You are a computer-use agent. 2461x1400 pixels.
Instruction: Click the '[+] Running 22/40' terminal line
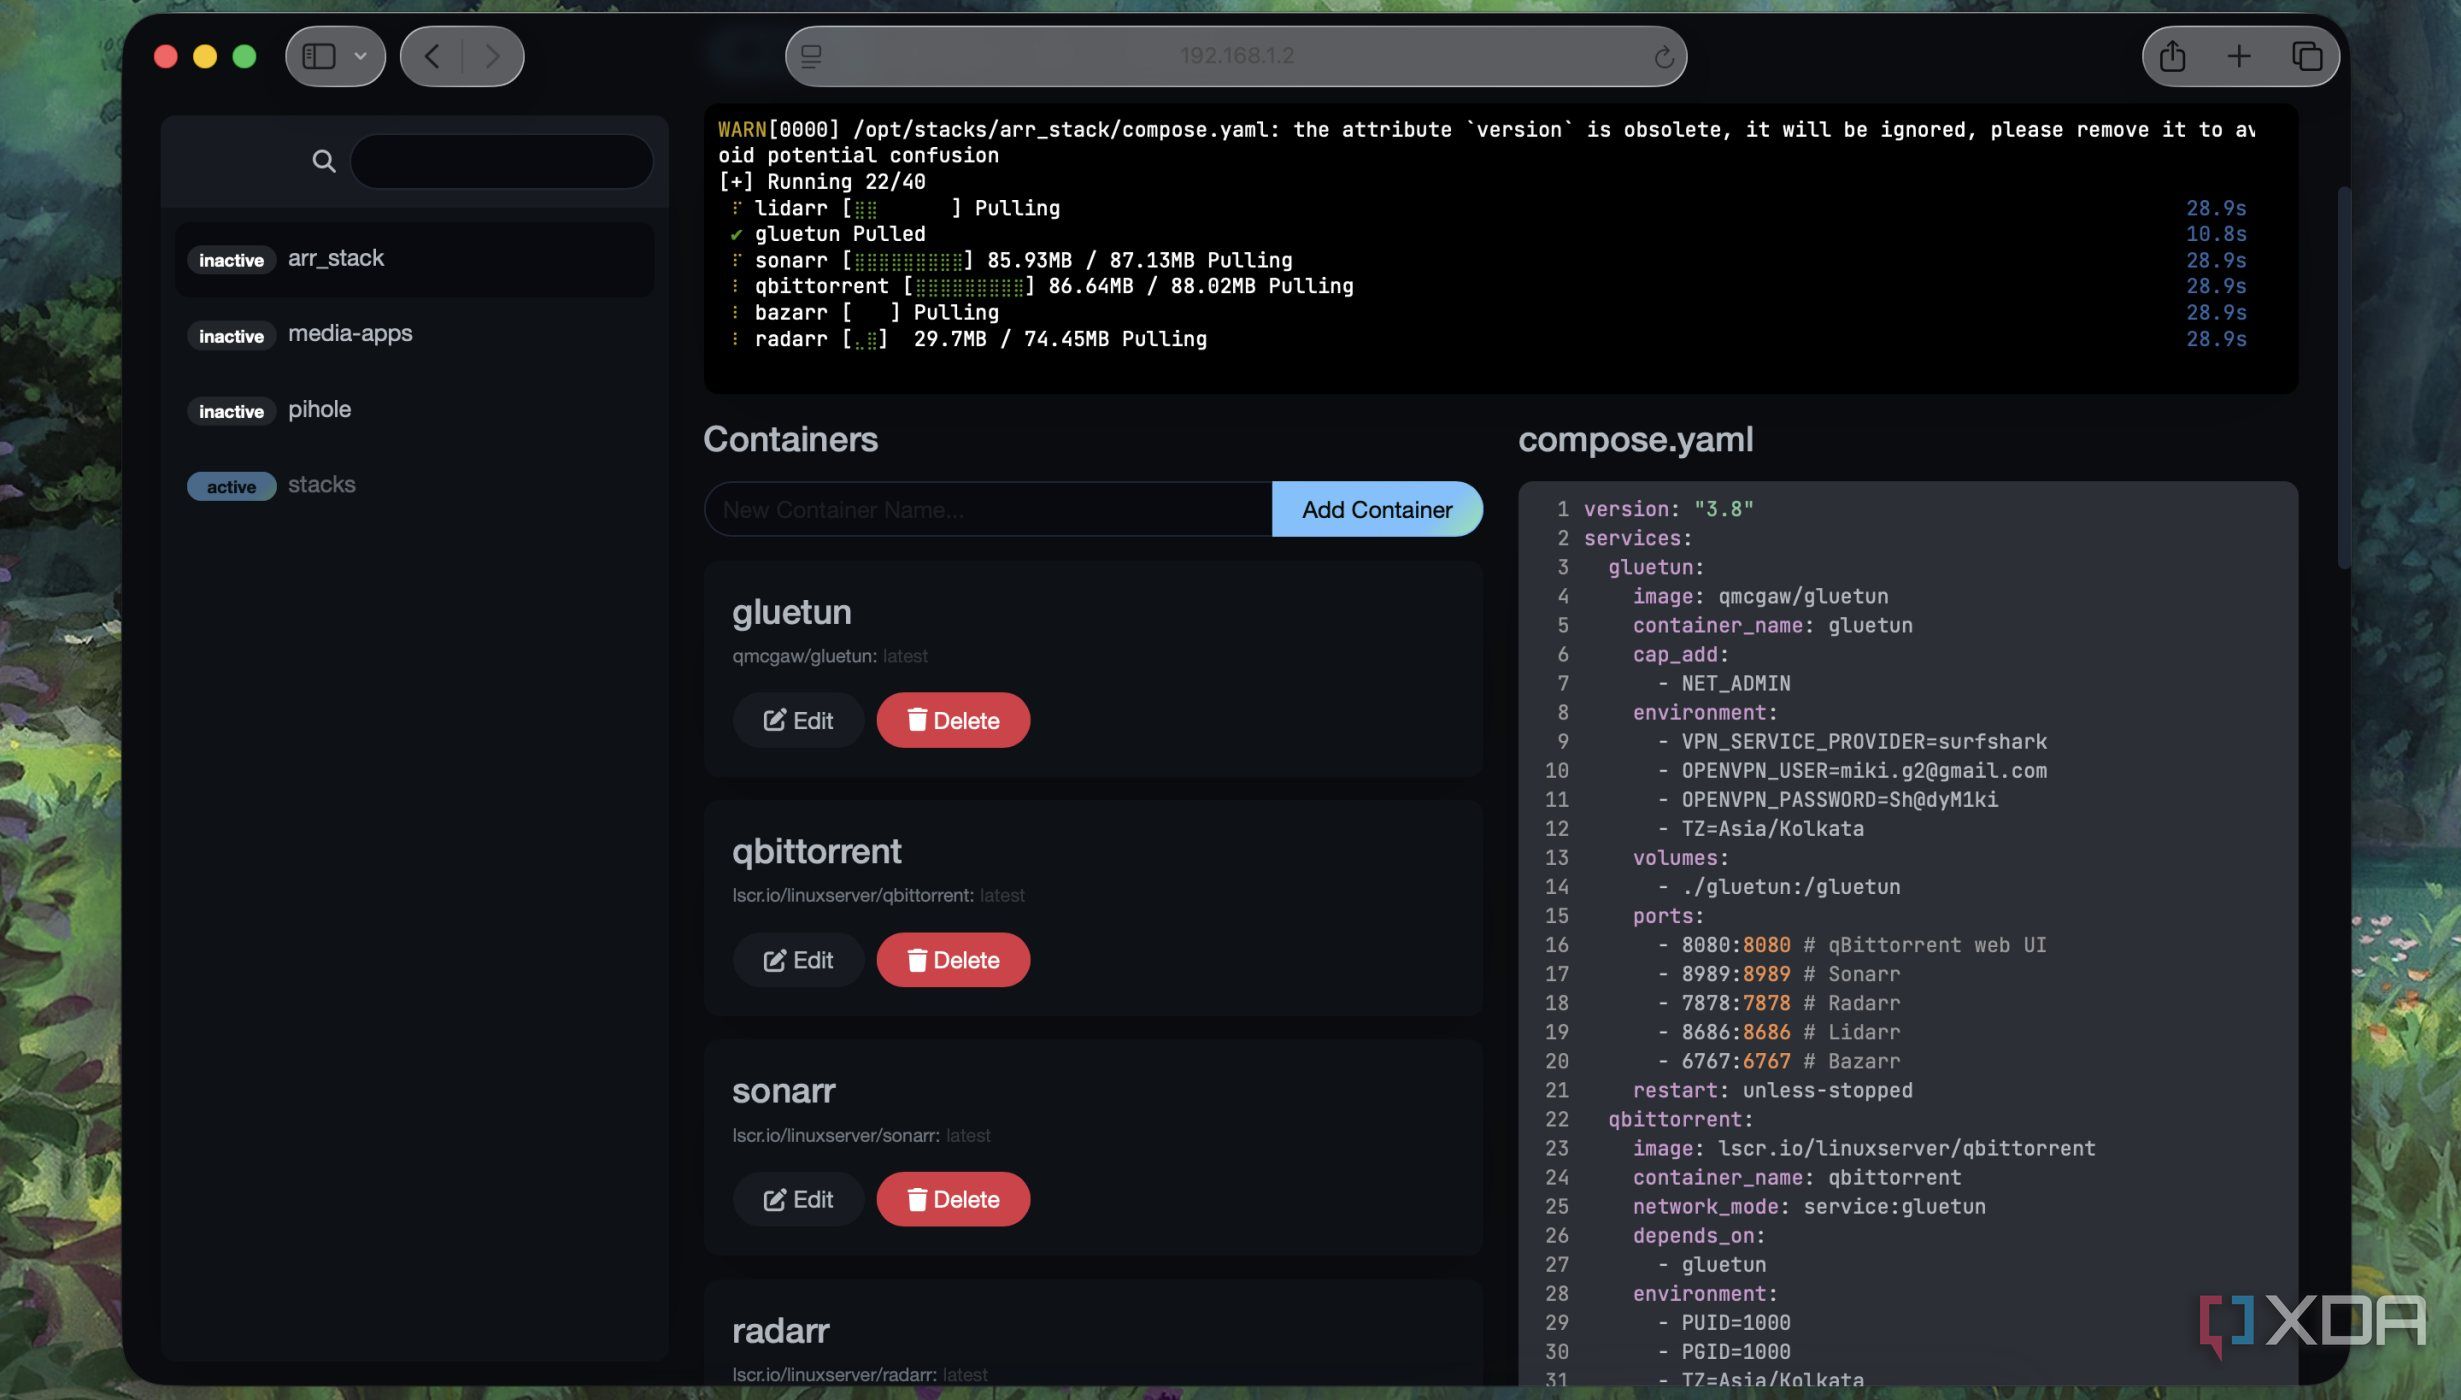(822, 182)
